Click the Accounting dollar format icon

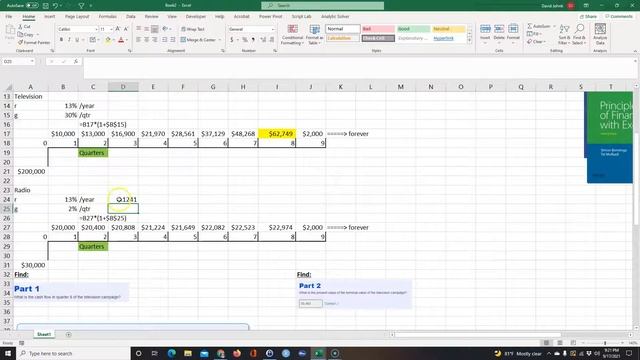pyautogui.click(x=232, y=40)
